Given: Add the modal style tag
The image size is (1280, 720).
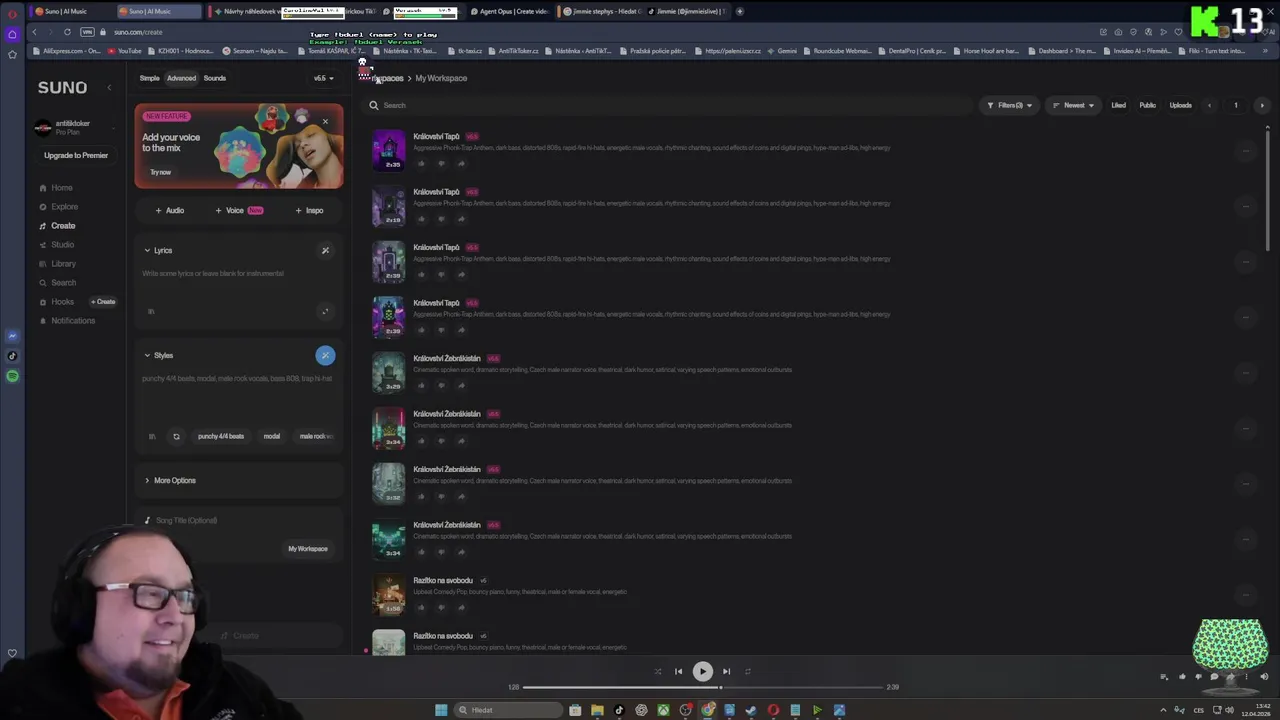Looking at the screenshot, I should (272, 437).
